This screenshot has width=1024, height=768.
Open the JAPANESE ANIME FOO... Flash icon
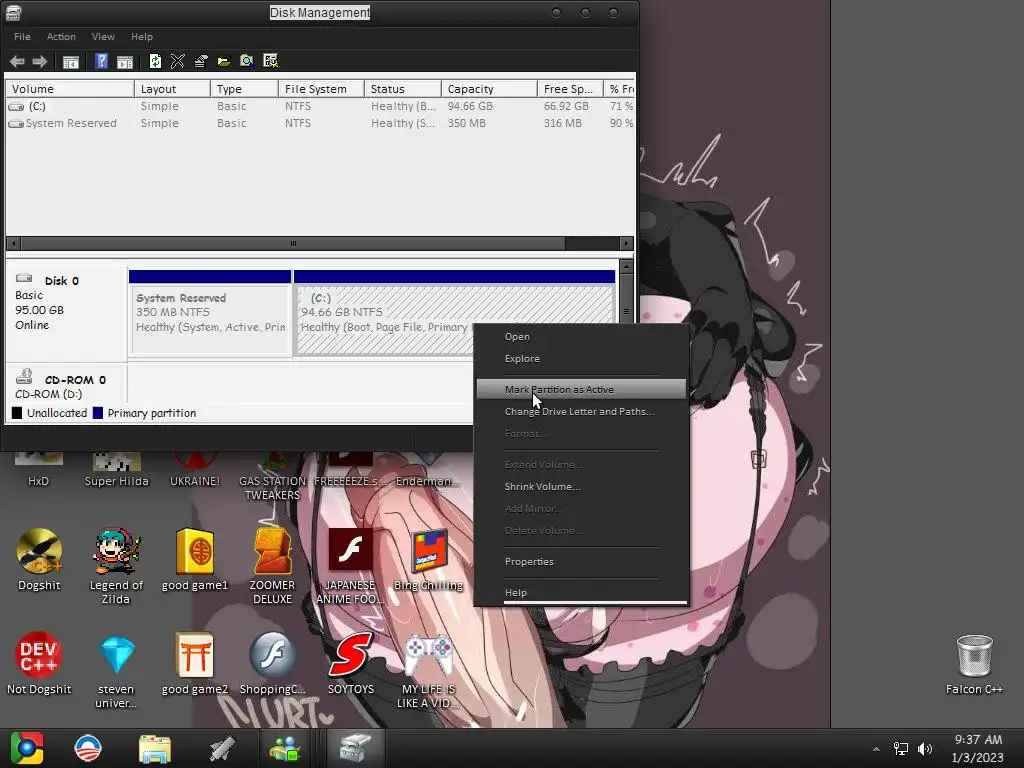pyautogui.click(x=350, y=566)
